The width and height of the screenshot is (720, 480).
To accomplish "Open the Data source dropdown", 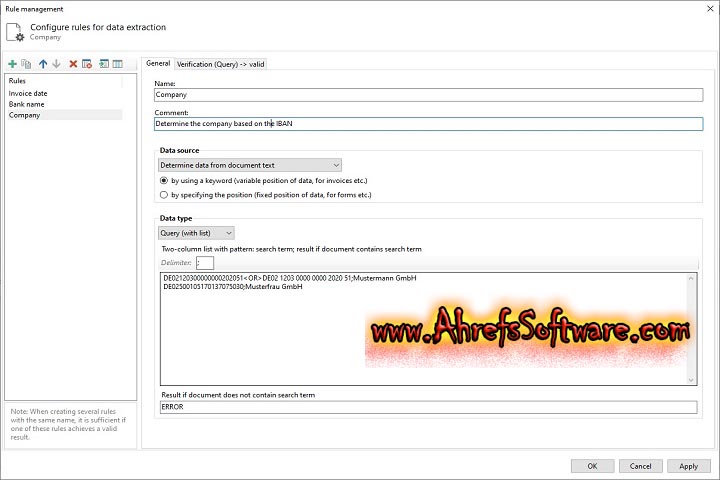I will tap(250, 165).
